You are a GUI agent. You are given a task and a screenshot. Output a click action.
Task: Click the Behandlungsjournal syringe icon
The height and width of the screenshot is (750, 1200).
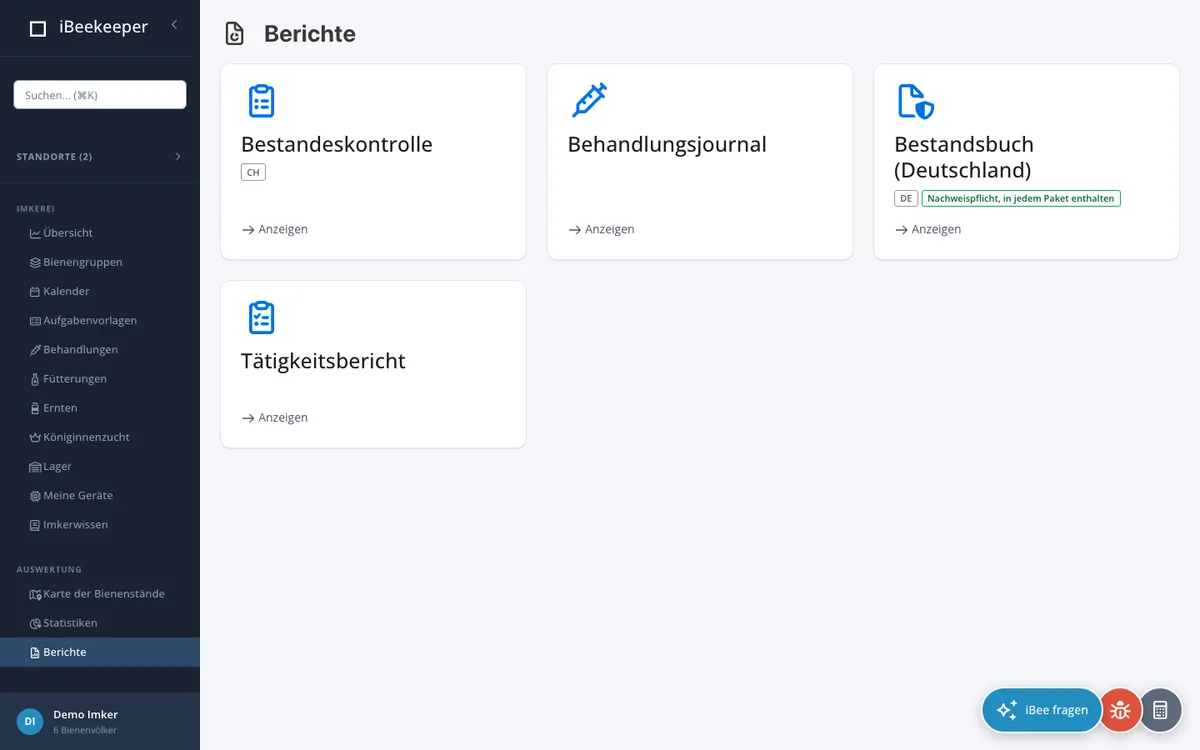pos(589,101)
